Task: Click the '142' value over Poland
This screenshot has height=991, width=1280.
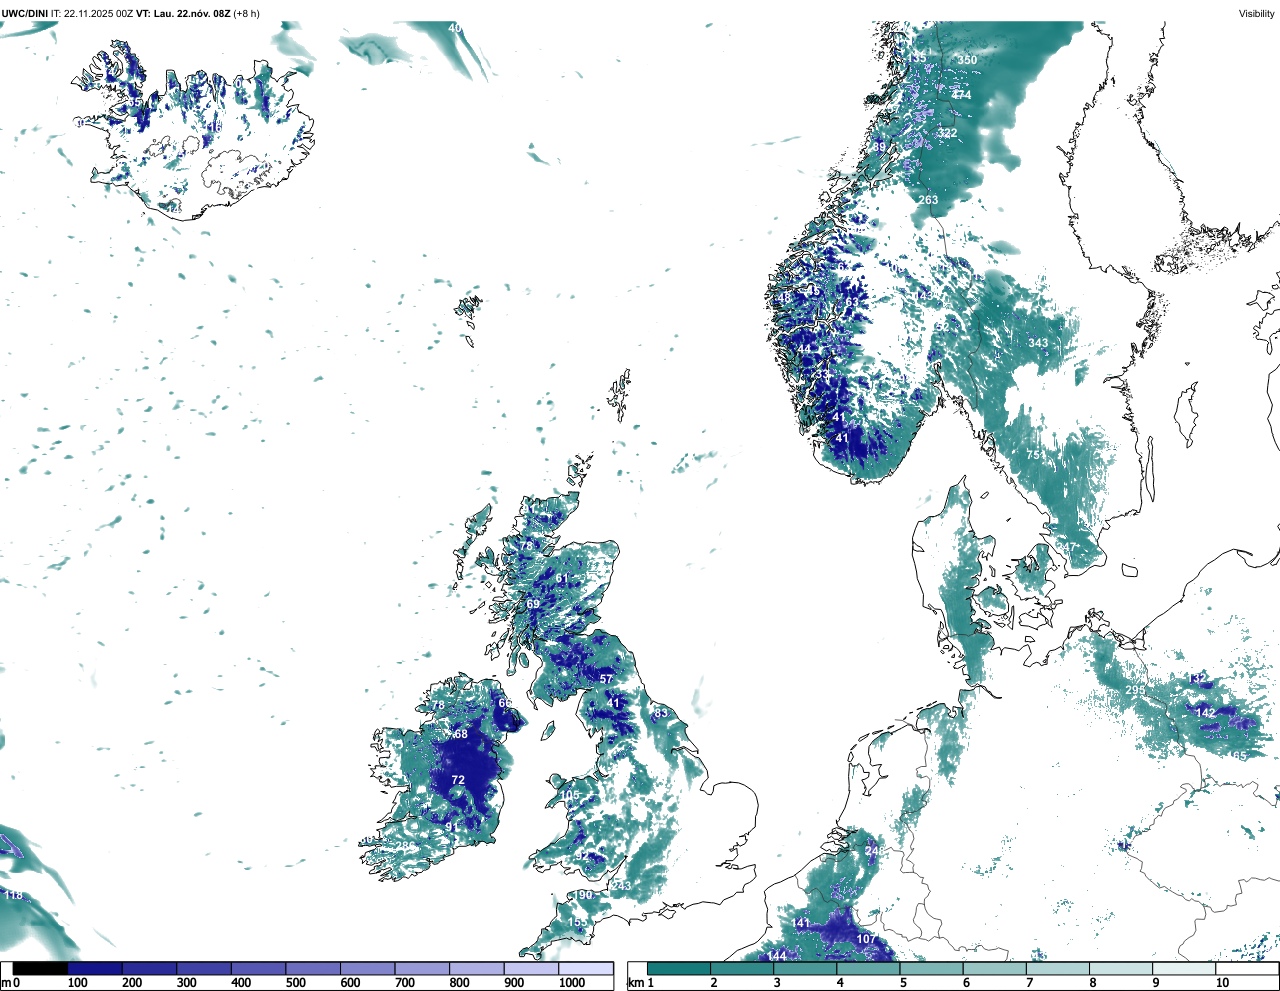Action: click(x=1206, y=713)
